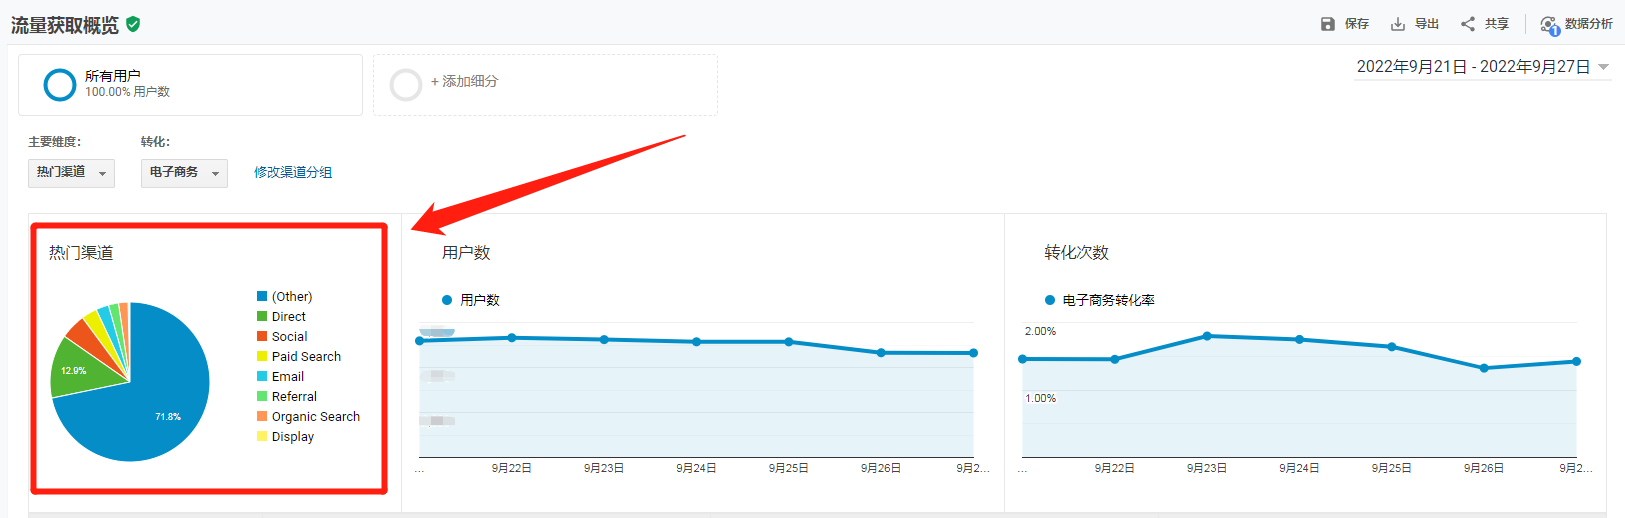This screenshot has width=1625, height=518.
Task: Click the (Other) blue legend swatch
Action: [x=262, y=296]
